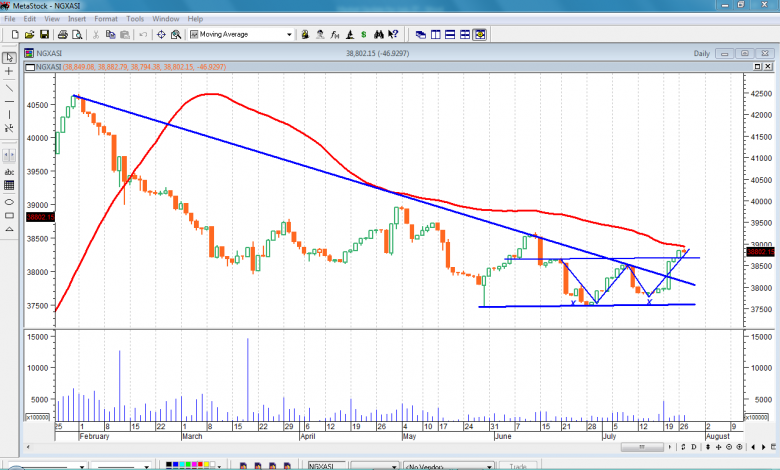Click the crosshair pointer tool icon

[x=9, y=72]
